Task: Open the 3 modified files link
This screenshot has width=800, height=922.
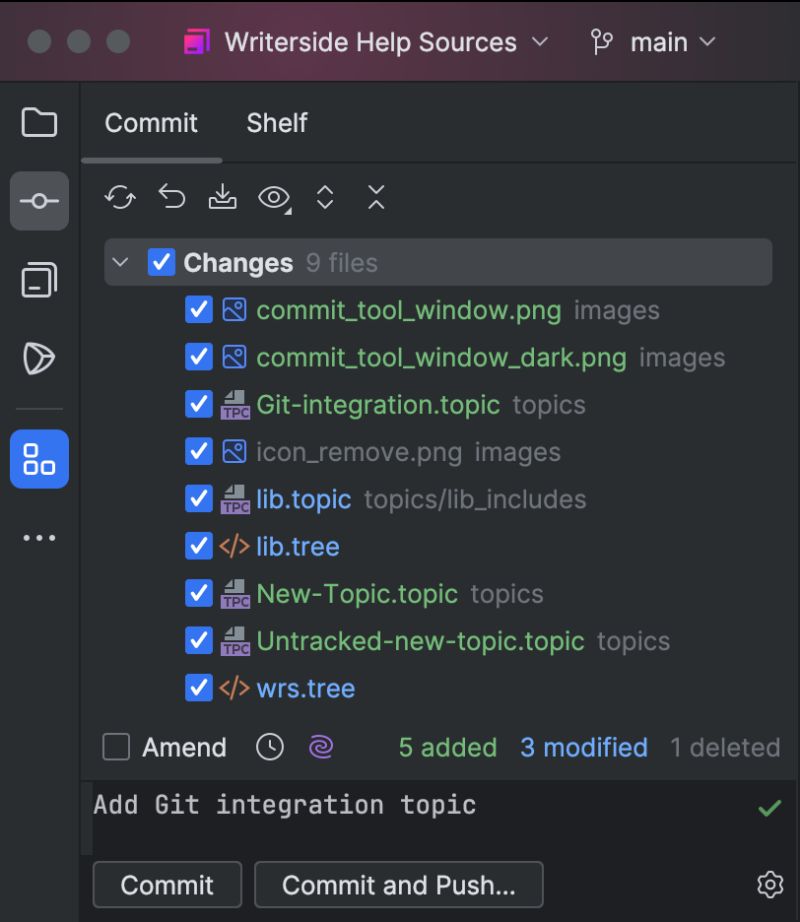Action: click(x=583, y=747)
